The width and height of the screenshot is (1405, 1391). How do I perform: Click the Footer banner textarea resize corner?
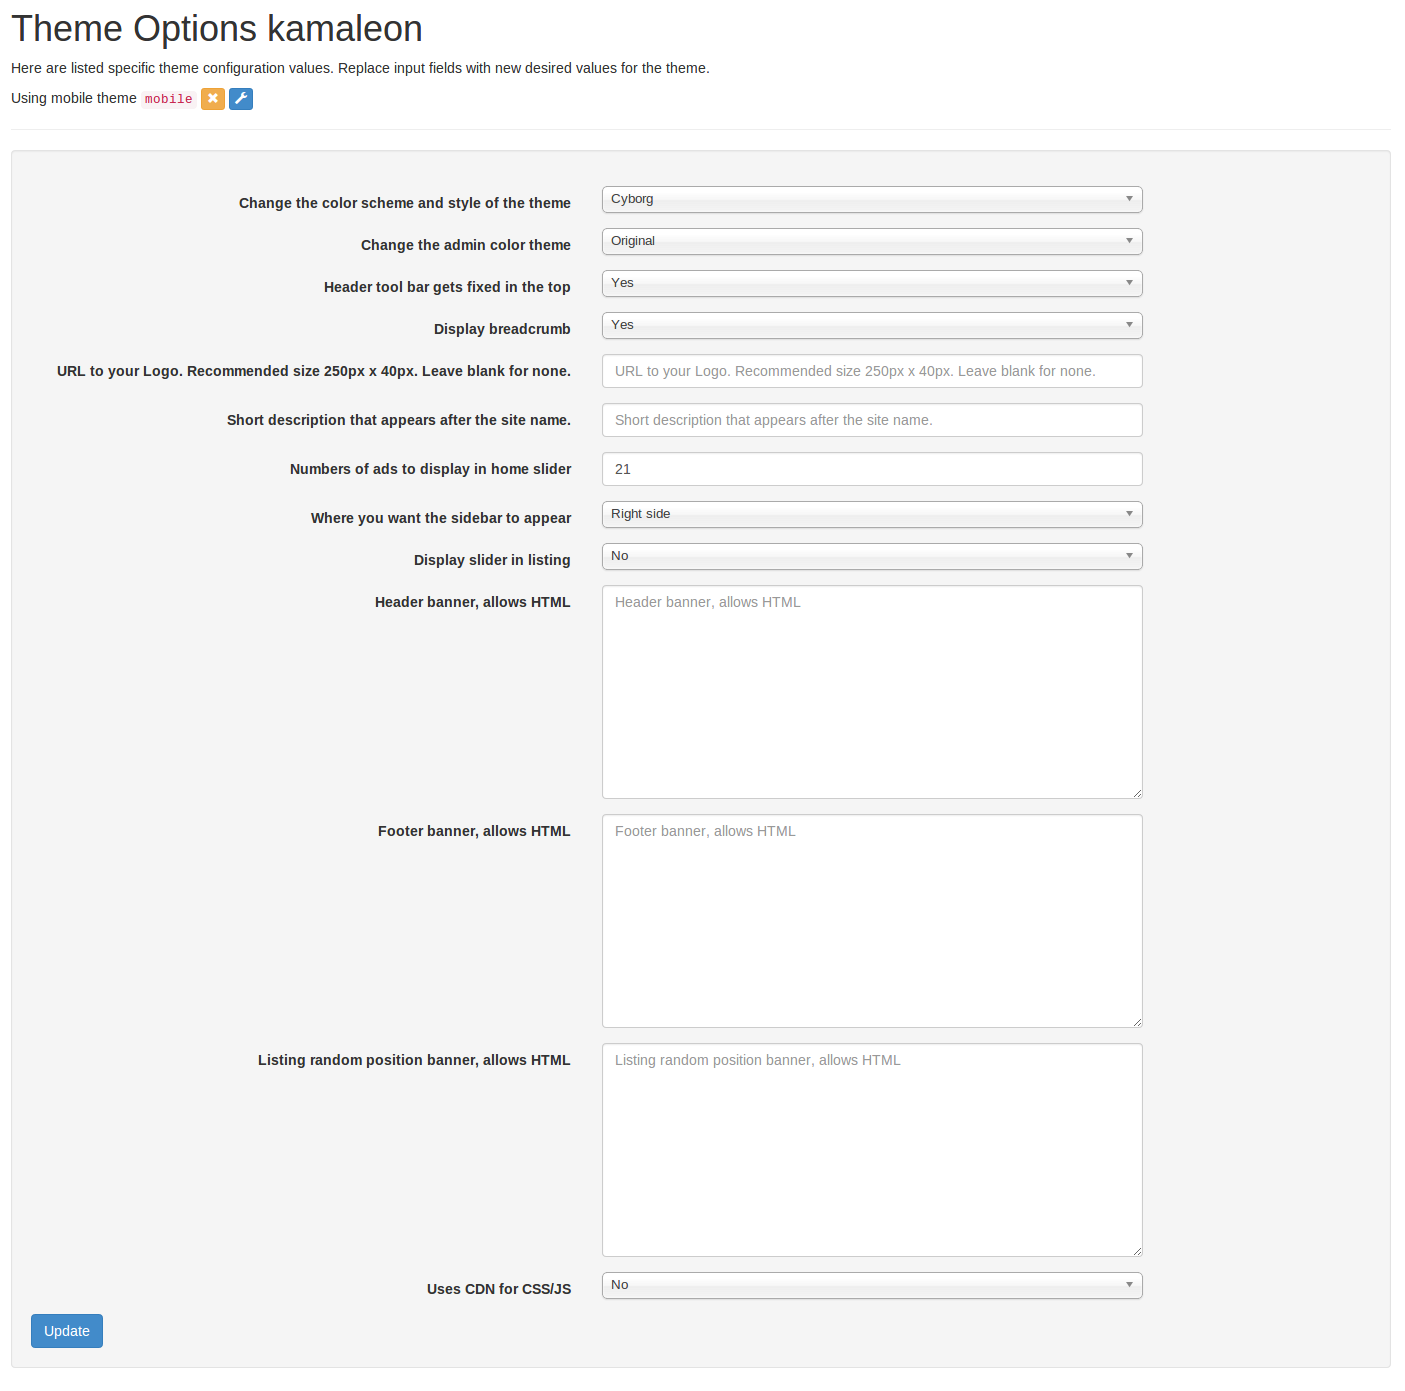click(1137, 1022)
